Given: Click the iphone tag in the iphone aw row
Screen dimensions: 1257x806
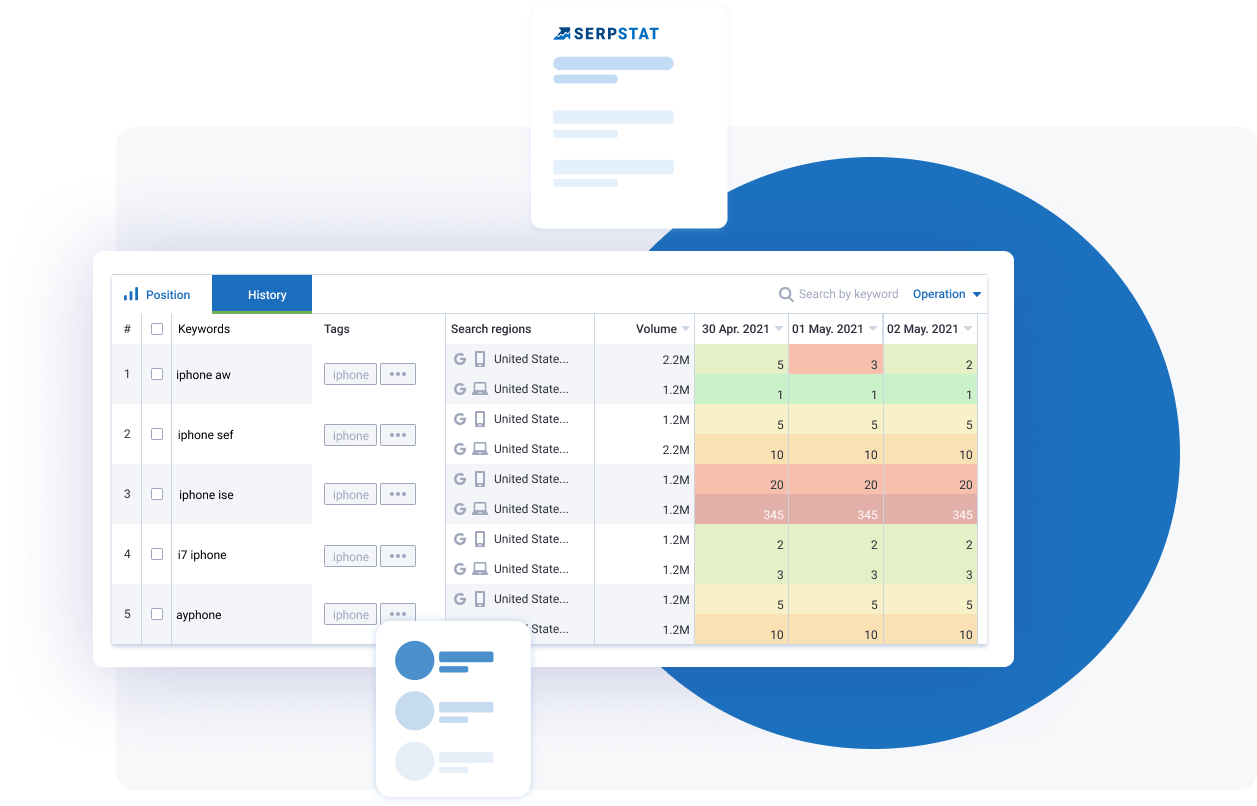Looking at the screenshot, I should coord(350,375).
